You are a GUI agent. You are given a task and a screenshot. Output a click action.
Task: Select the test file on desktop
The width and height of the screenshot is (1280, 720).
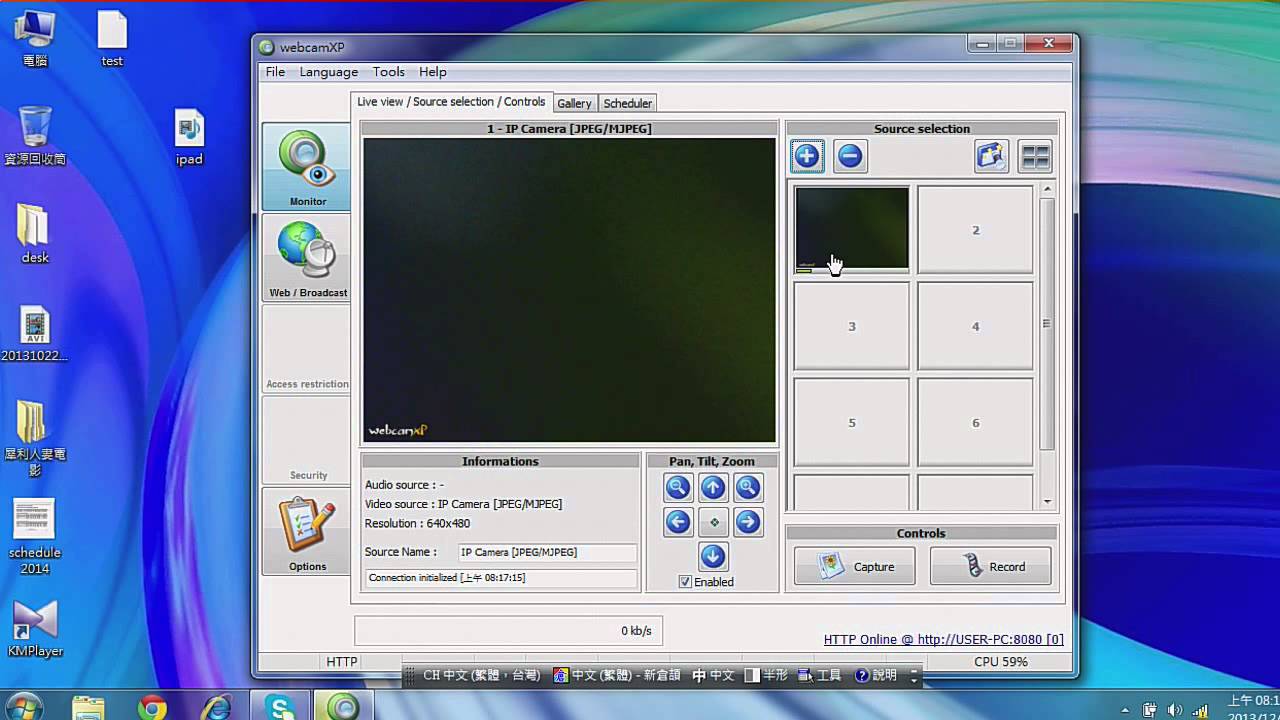click(112, 39)
